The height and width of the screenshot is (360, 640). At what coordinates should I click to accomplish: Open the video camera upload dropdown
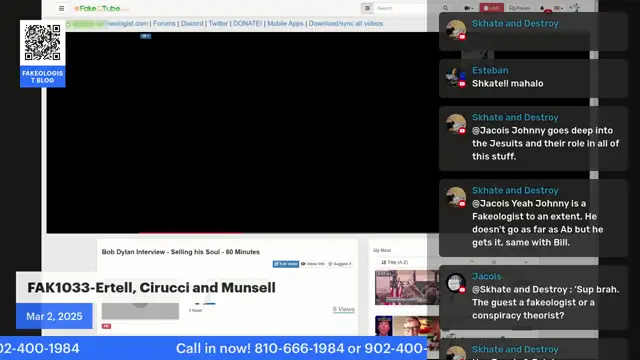point(469,8)
